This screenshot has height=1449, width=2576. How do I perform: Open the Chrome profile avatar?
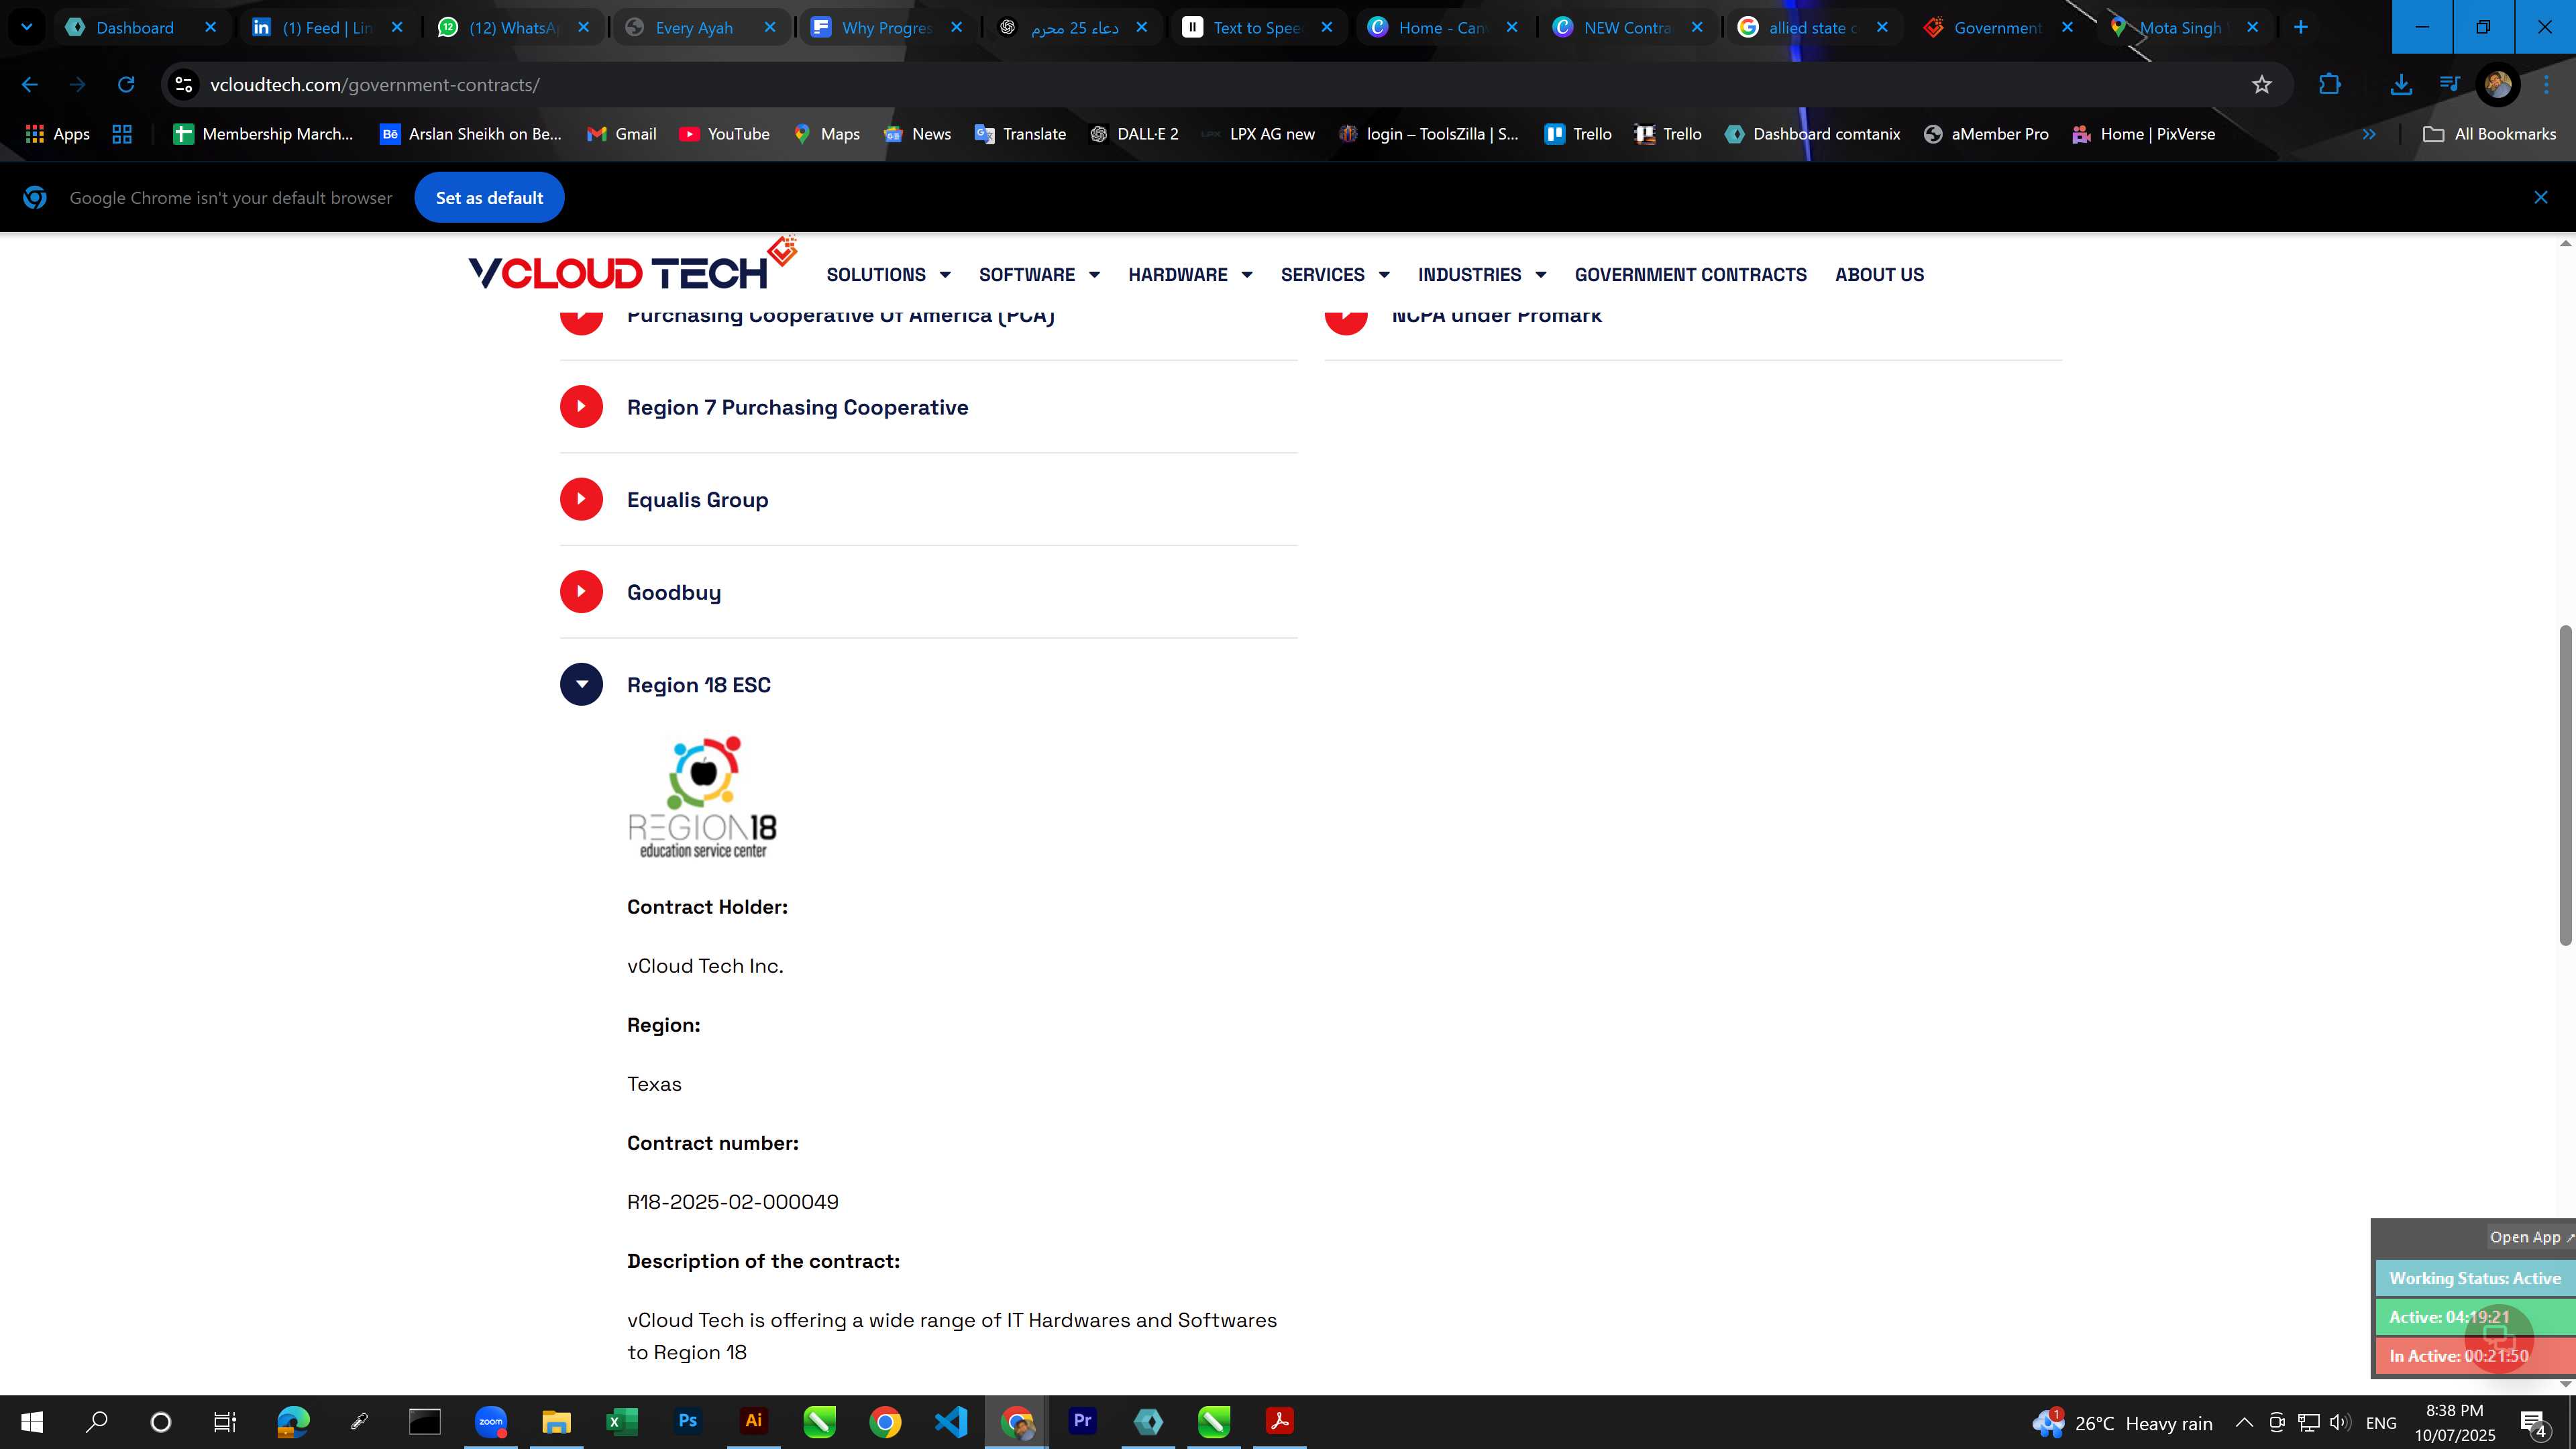click(x=2498, y=85)
